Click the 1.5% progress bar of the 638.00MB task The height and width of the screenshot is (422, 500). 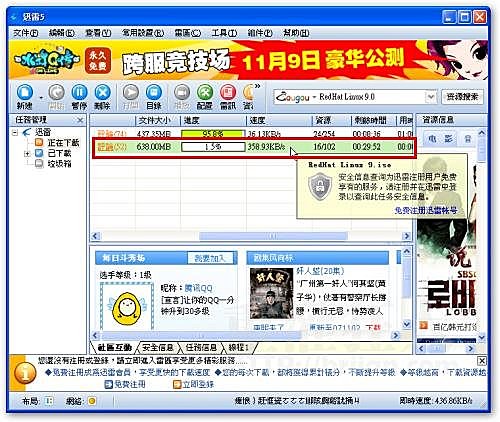click(213, 147)
